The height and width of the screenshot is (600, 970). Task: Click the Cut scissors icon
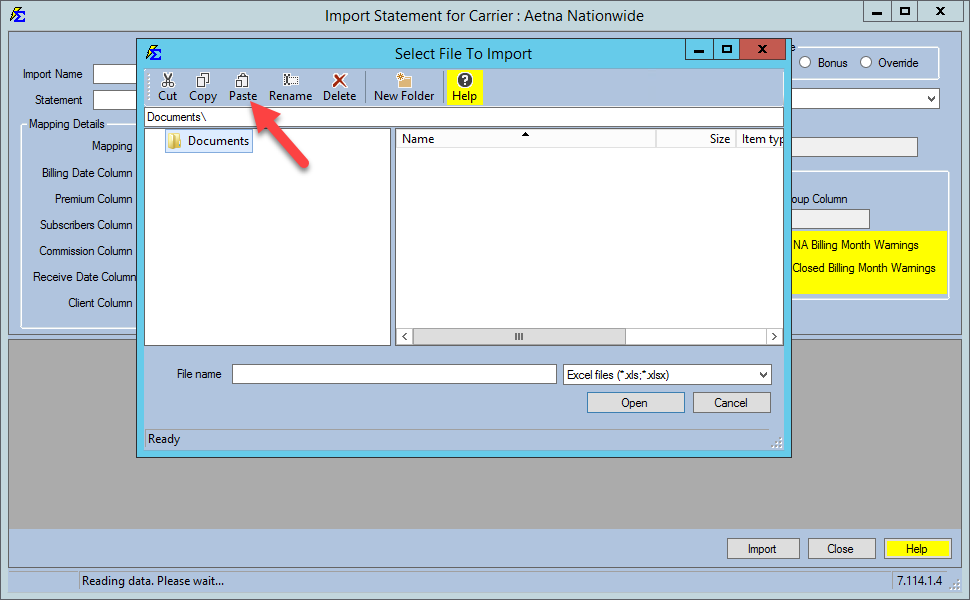tap(167, 81)
